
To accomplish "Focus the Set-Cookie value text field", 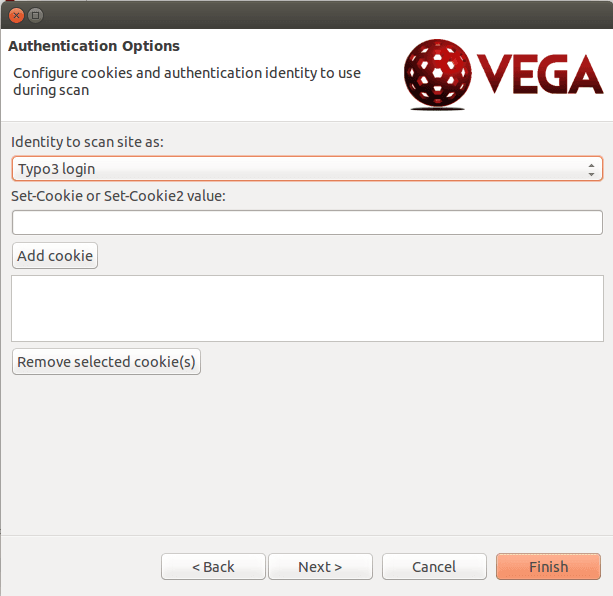I will pyautogui.click(x=307, y=222).
